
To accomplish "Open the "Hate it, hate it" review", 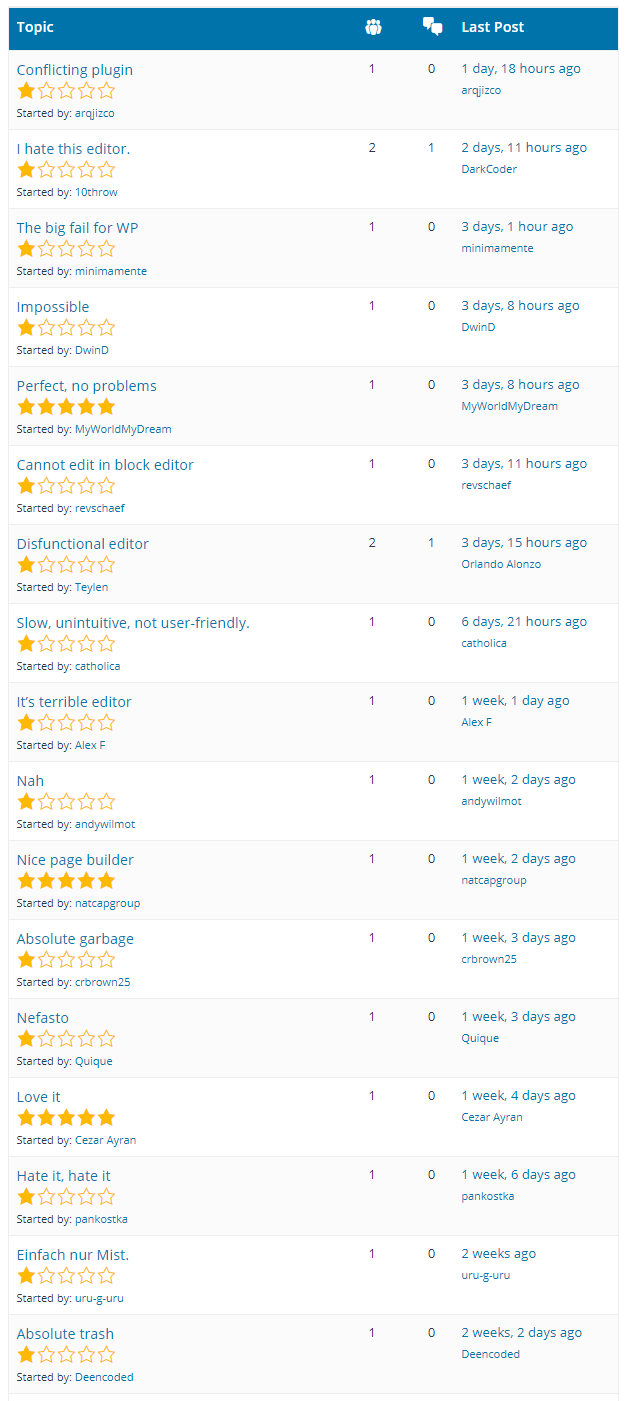I will pos(64,1176).
